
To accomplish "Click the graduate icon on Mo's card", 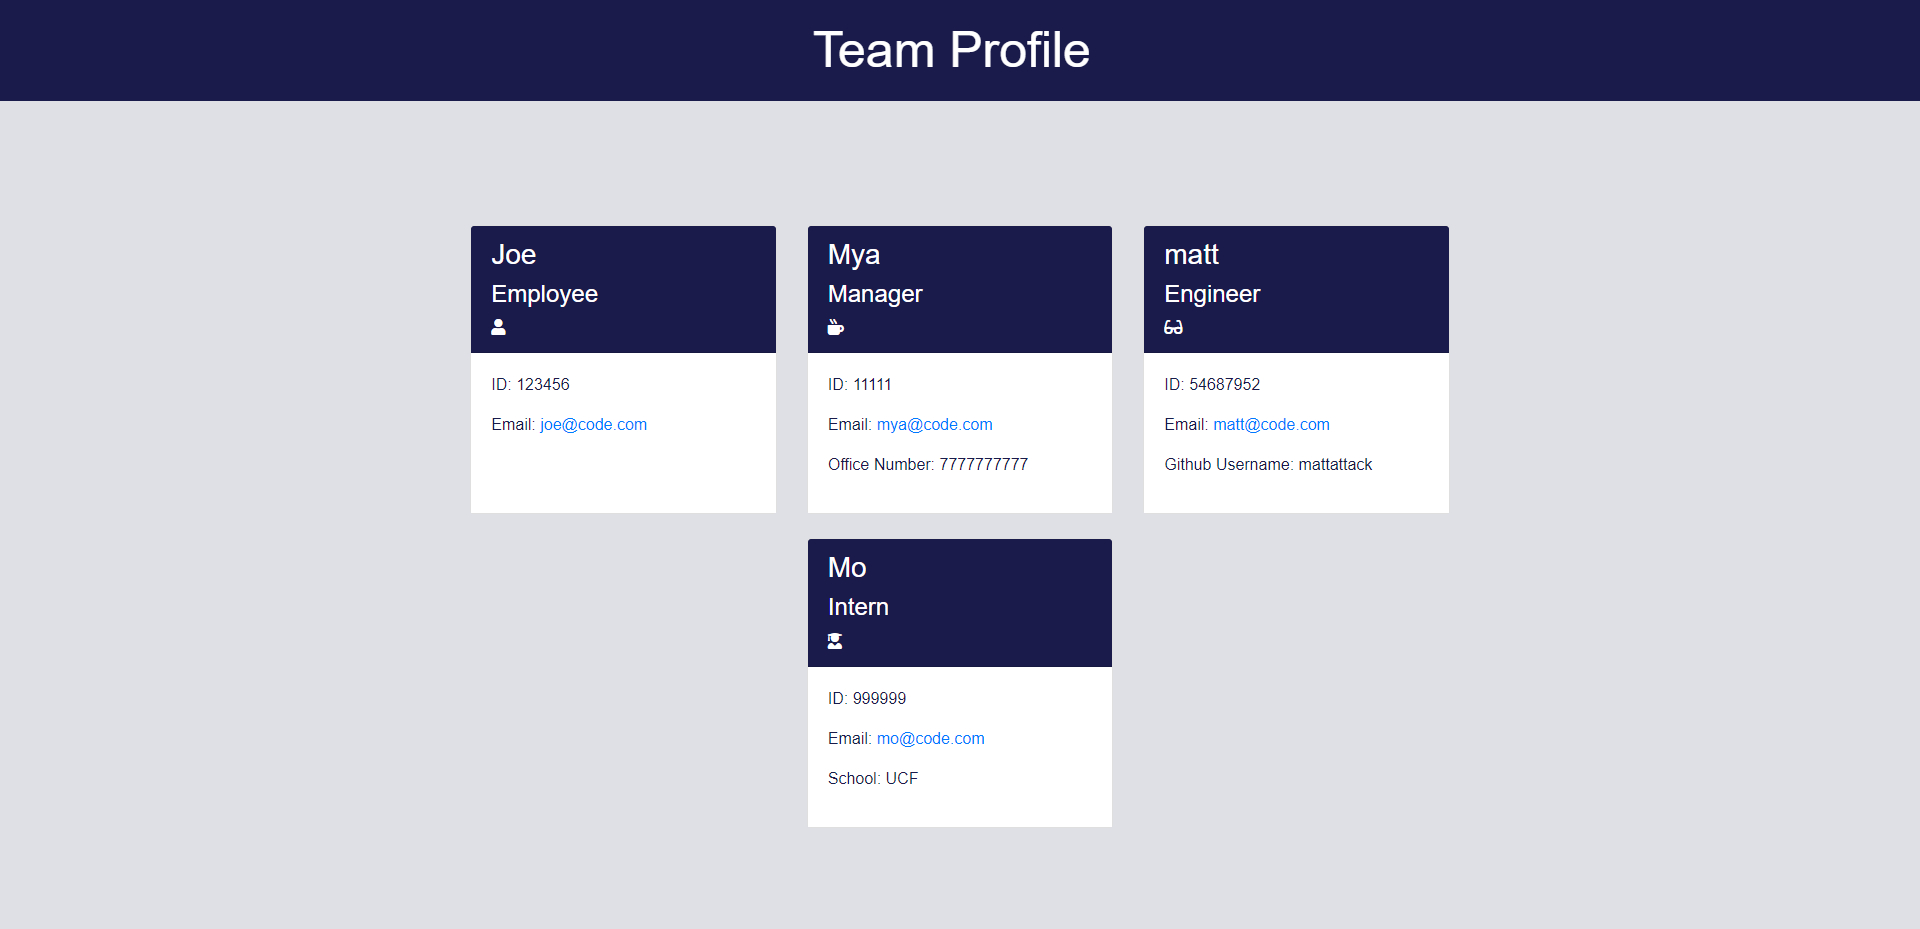I will (834, 640).
